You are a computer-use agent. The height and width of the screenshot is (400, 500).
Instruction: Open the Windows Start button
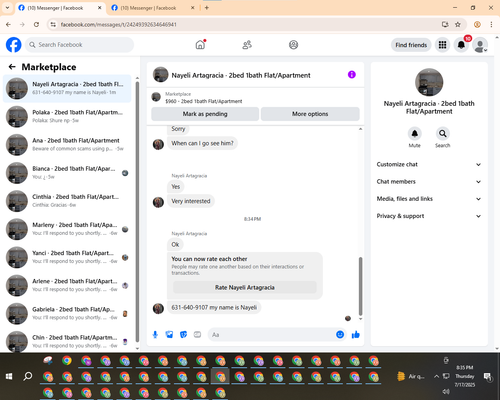(x=9, y=376)
